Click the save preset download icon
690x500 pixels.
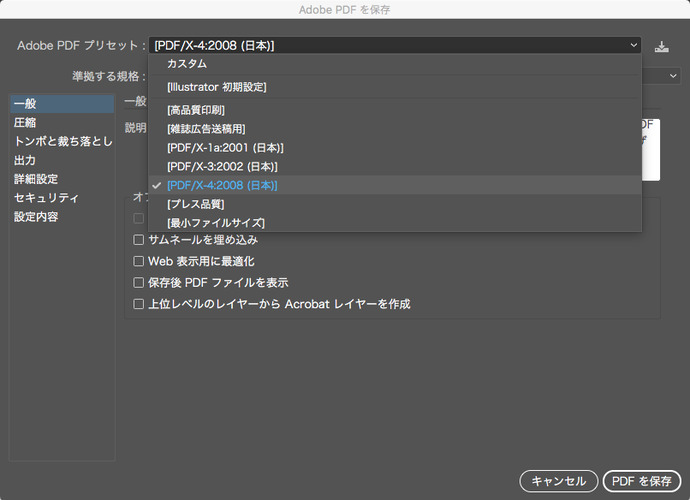coord(661,46)
